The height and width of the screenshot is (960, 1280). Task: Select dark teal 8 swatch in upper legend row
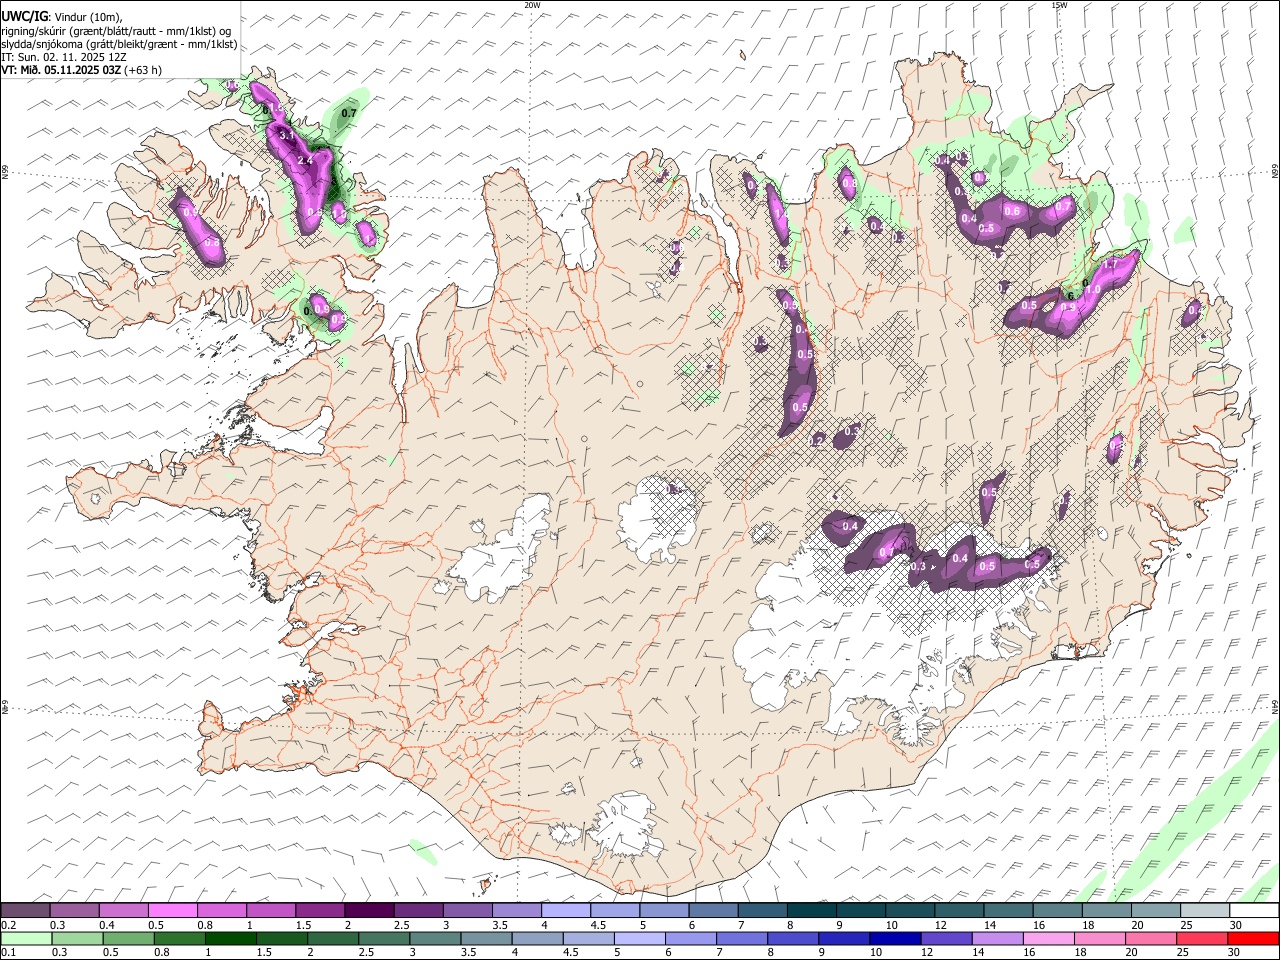(x=811, y=910)
